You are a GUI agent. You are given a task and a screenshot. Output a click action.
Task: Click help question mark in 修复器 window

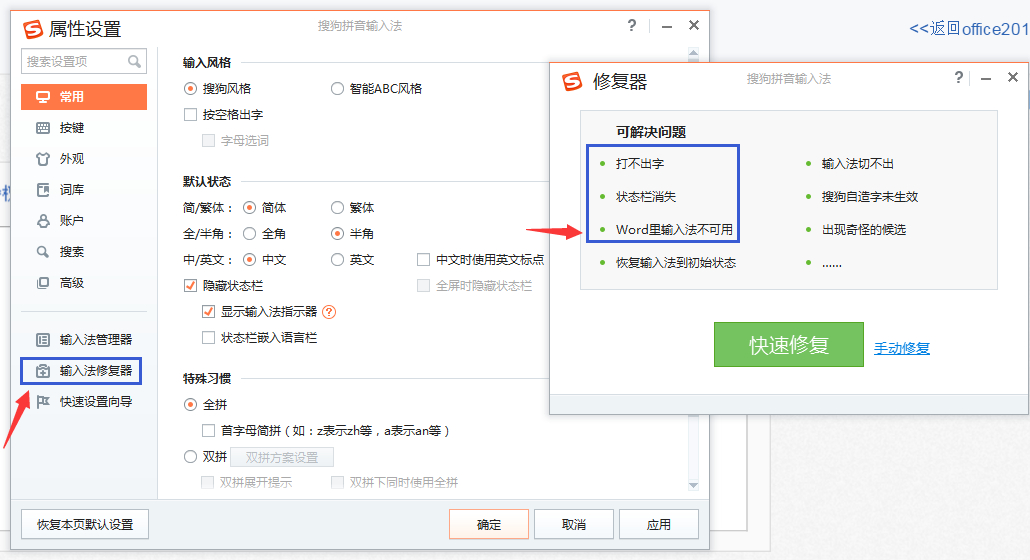(958, 77)
